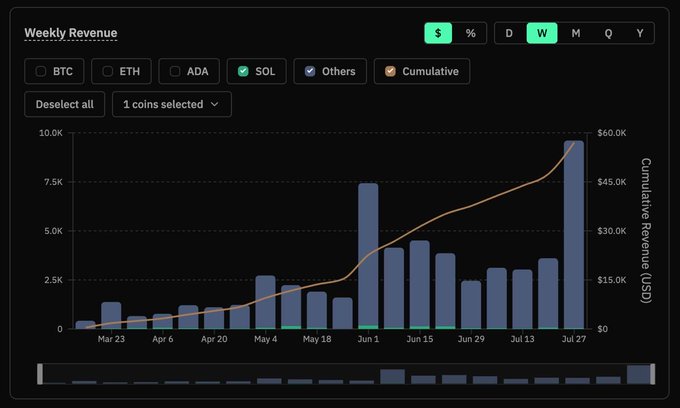The image size is (680, 408).
Task: Select the W weekly interval tab
Action: tap(542, 33)
